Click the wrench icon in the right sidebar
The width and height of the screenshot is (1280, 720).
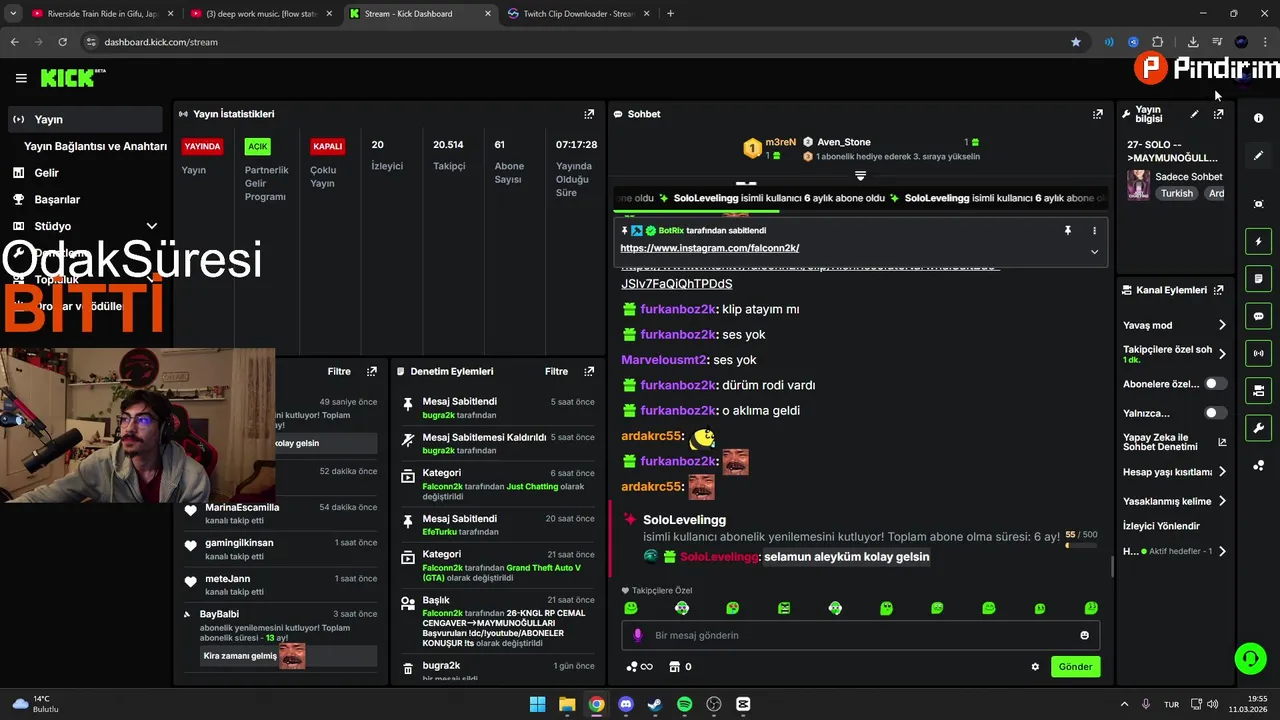point(1258,428)
